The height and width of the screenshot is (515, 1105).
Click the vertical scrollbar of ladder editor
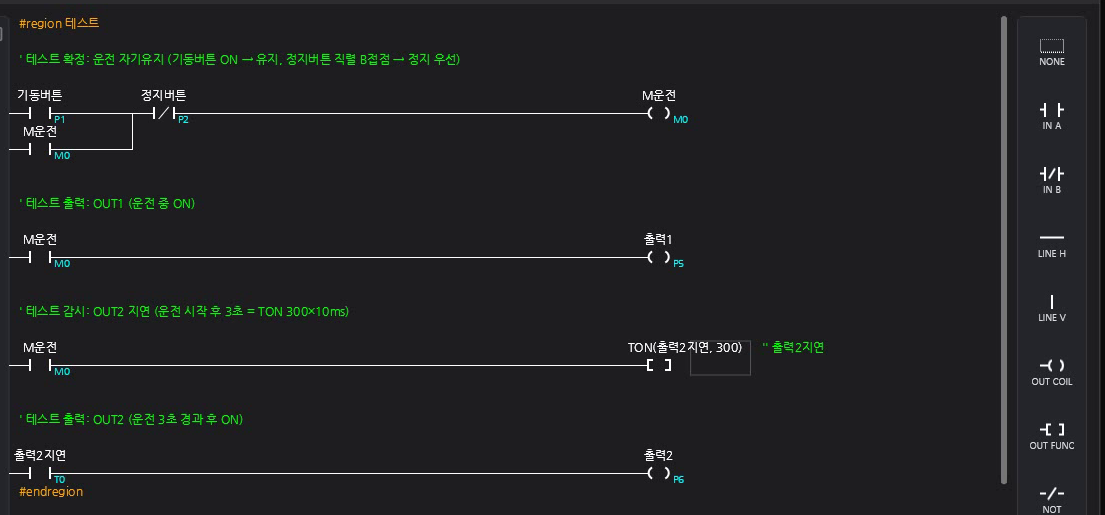click(1004, 250)
